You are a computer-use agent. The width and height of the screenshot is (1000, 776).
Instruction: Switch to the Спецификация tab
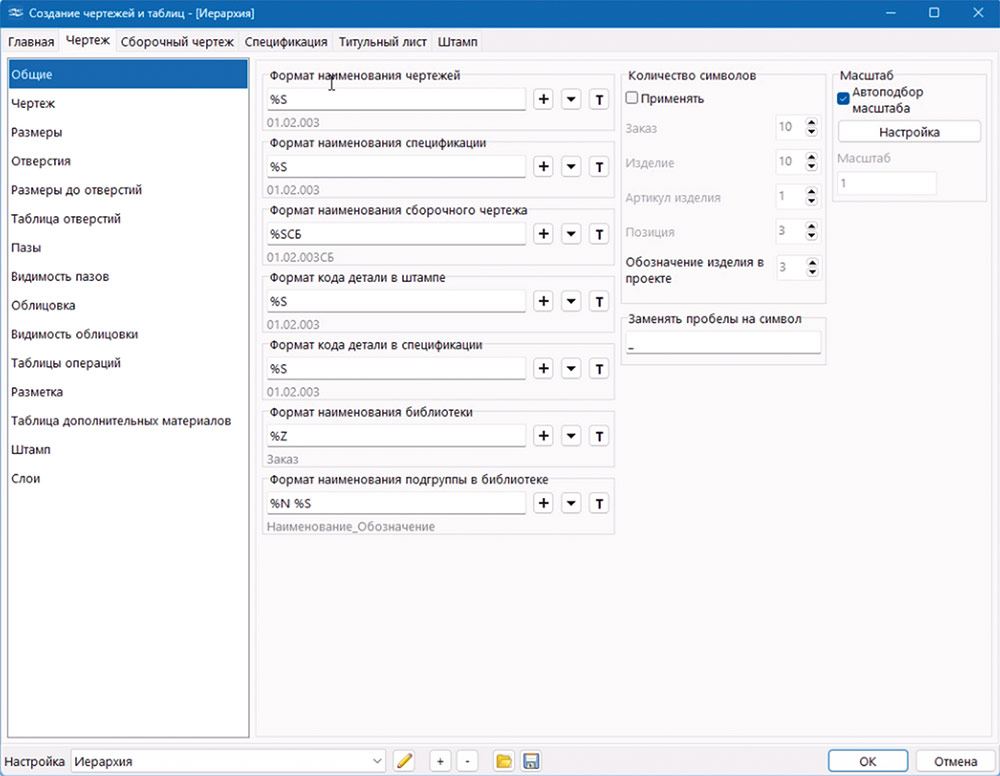(286, 42)
